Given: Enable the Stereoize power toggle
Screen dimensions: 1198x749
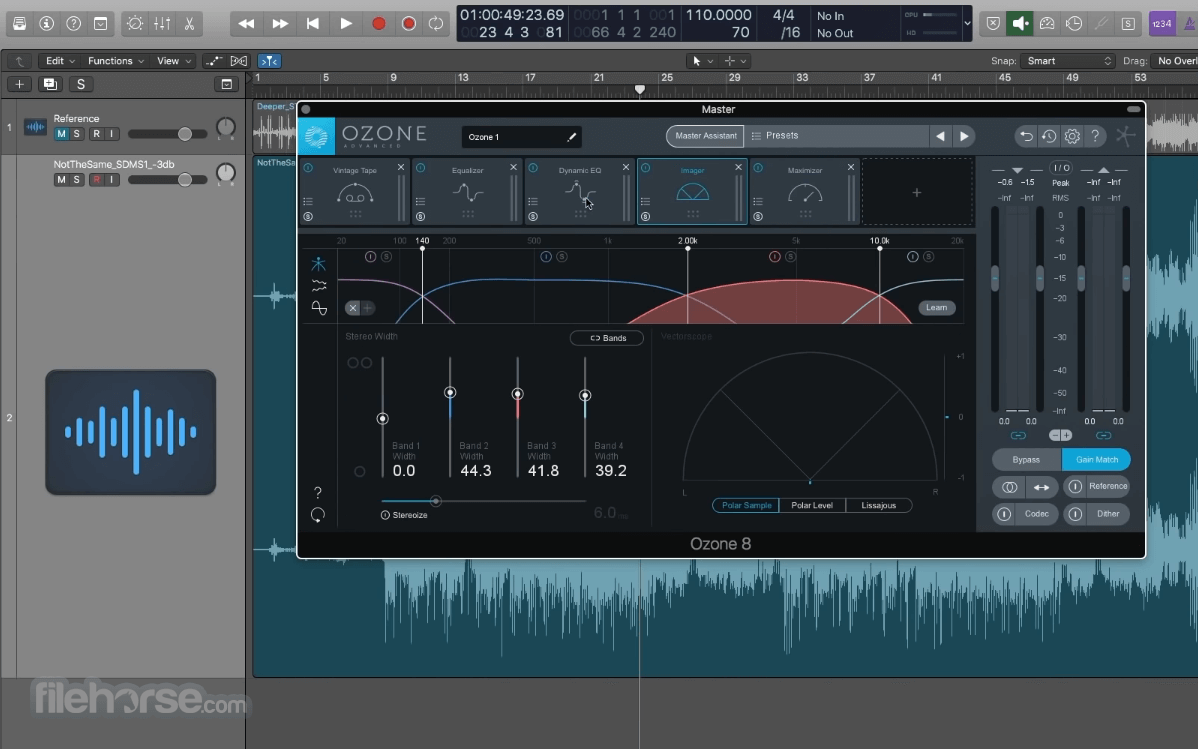Looking at the screenshot, I should click(385, 515).
